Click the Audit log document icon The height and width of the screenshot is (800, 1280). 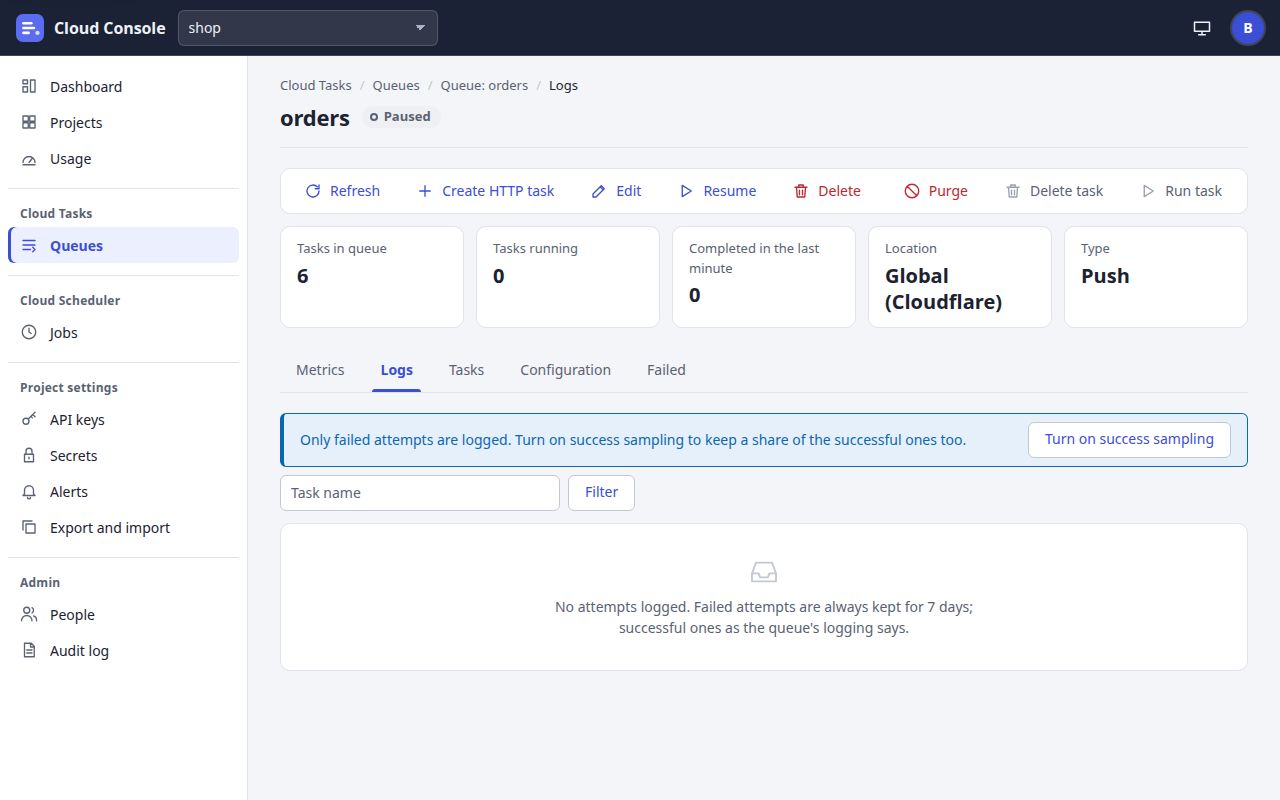pyautogui.click(x=29, y=651)
